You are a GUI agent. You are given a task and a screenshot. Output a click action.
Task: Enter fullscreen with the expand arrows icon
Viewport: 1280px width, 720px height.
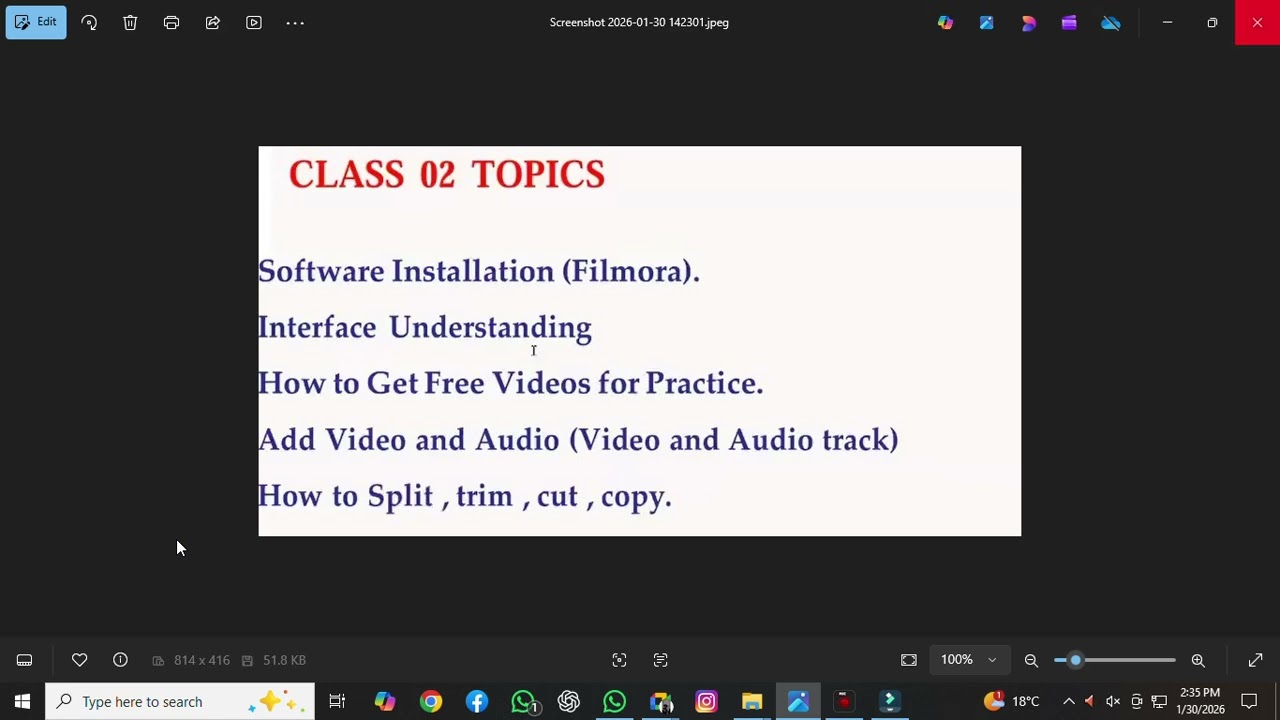click(x=1256, y=660)
